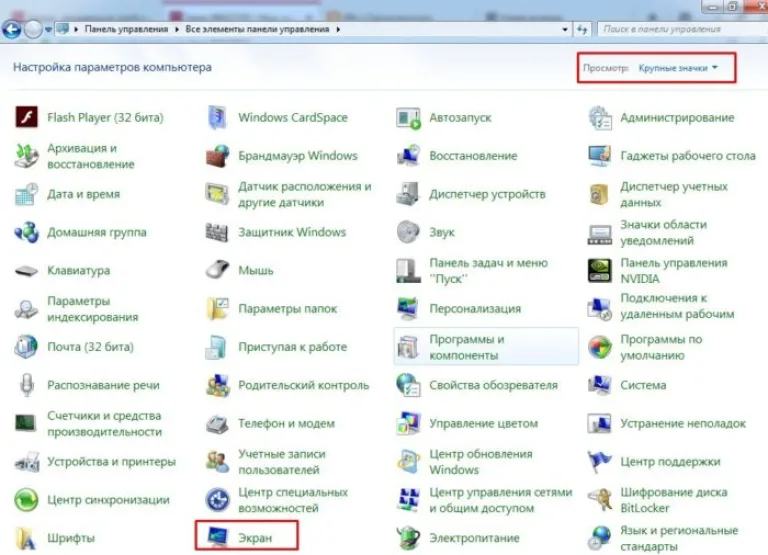
Task: Open the Домашняя группа icon
Action: [26, 232]
